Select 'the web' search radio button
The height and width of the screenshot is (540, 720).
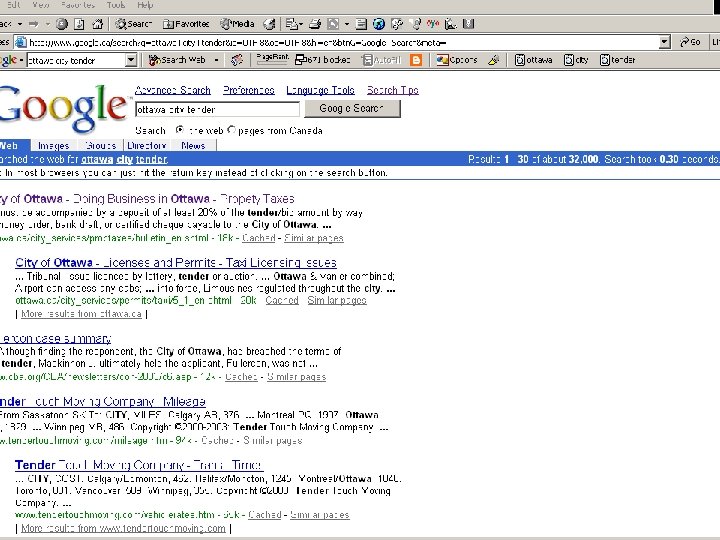click(180, 130)
